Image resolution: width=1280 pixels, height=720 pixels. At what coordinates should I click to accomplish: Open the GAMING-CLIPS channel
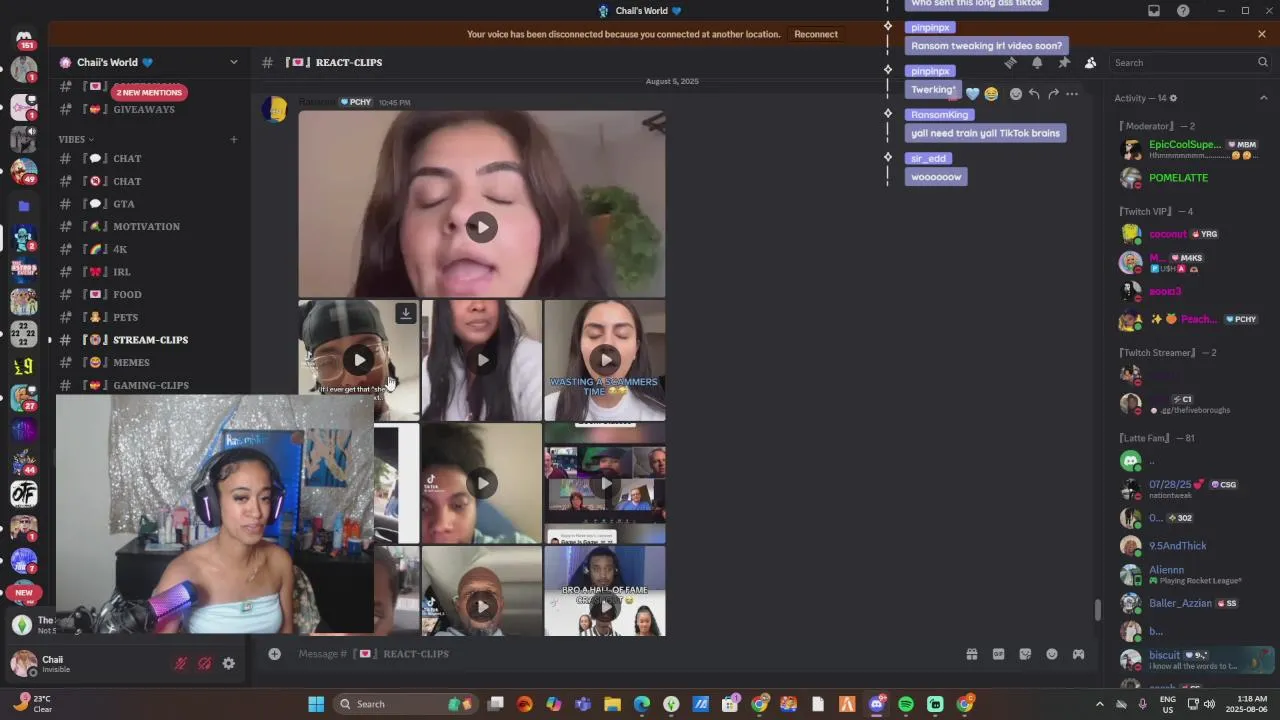click(150, 385)
